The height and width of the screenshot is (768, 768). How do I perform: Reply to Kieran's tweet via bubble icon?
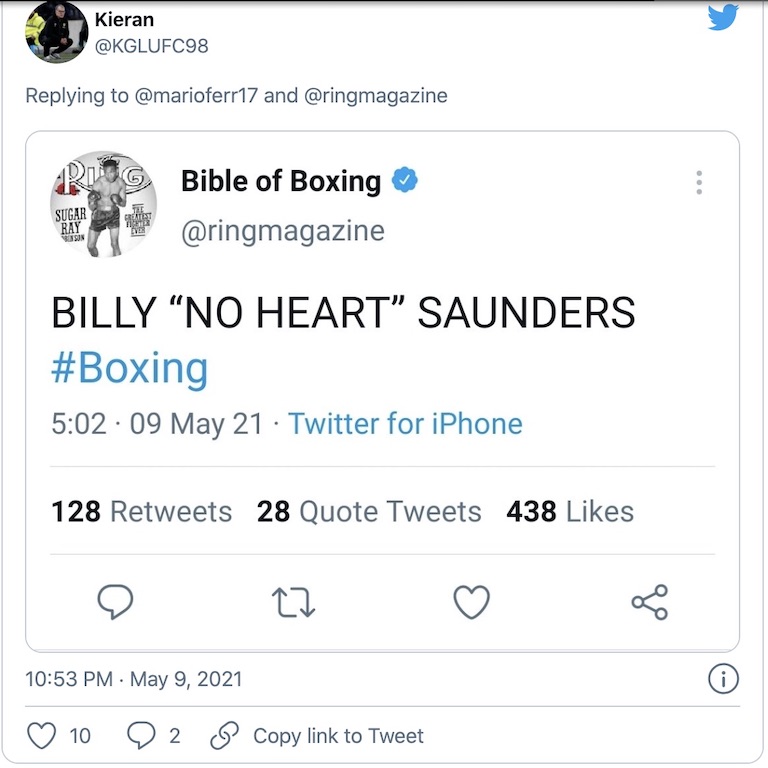click(139, 736)
